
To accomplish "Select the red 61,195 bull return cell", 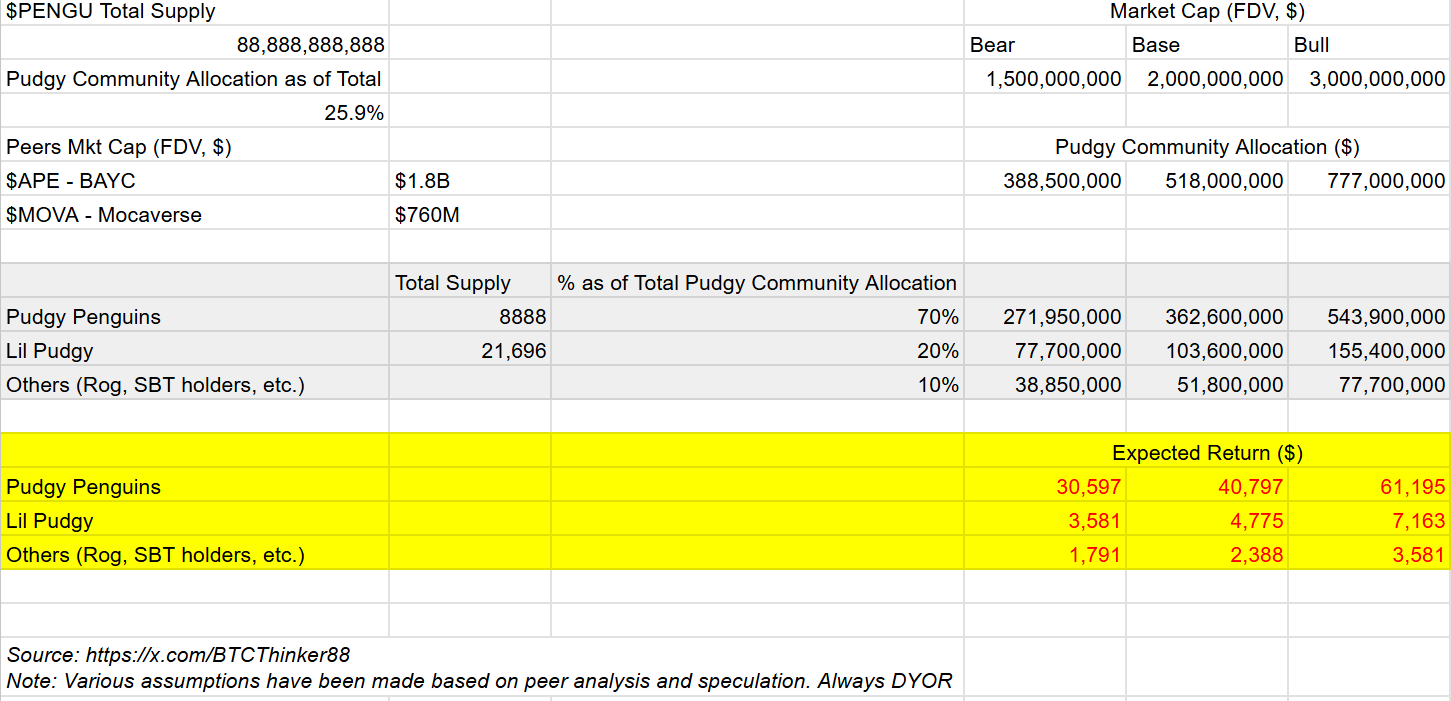I will (x=1411, y=487).
